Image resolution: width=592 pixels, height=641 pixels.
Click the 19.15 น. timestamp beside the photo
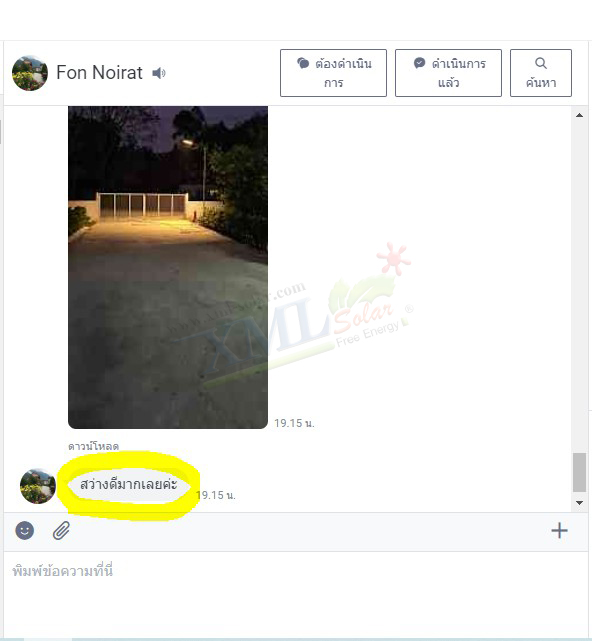(294, 423)
